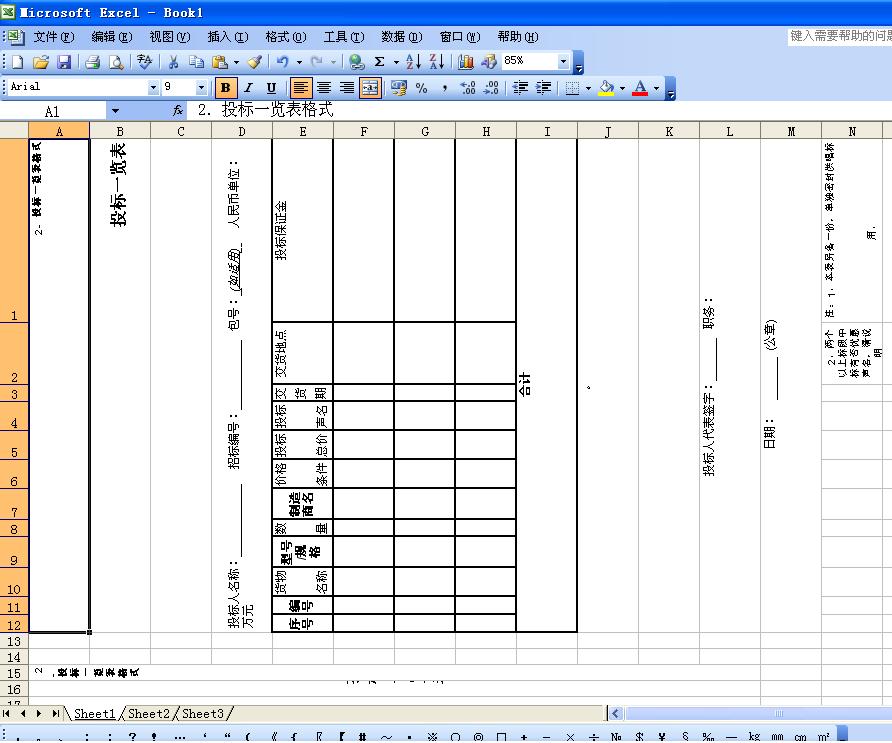Open the 编辑(E) menu
The height and width of the screenshot is (743, 892).
[112, 37]
